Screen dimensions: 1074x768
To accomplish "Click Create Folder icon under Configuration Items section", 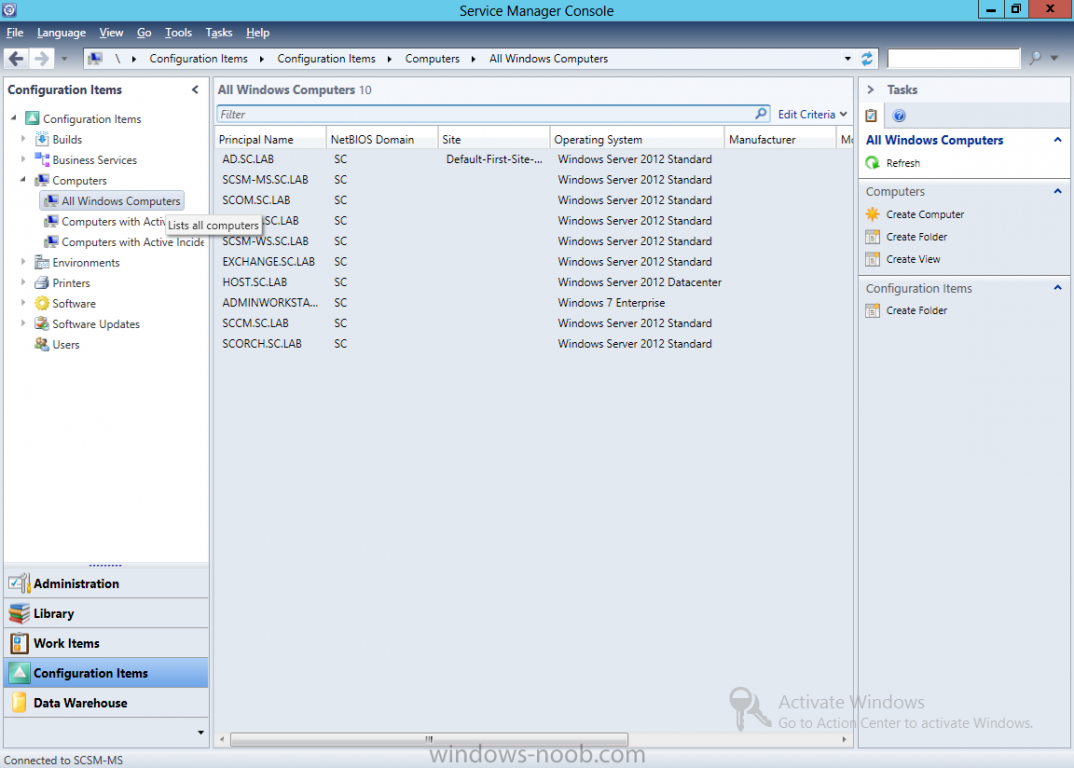I will click(873, 310).
